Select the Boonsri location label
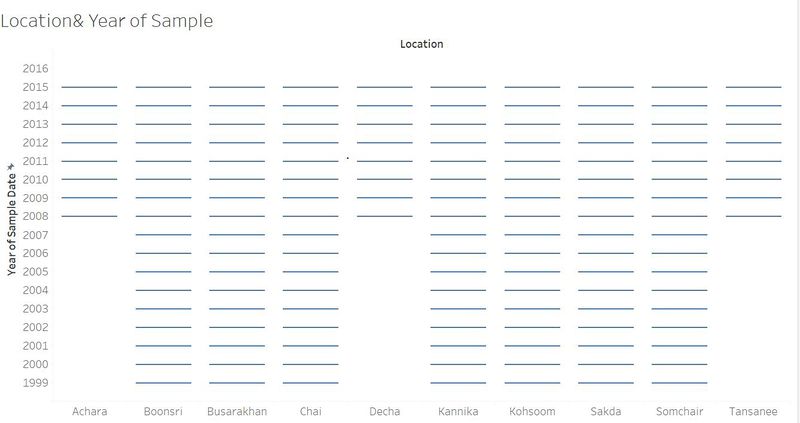The height and width of the screenshot is (423, 800). (x=163, y=411)
